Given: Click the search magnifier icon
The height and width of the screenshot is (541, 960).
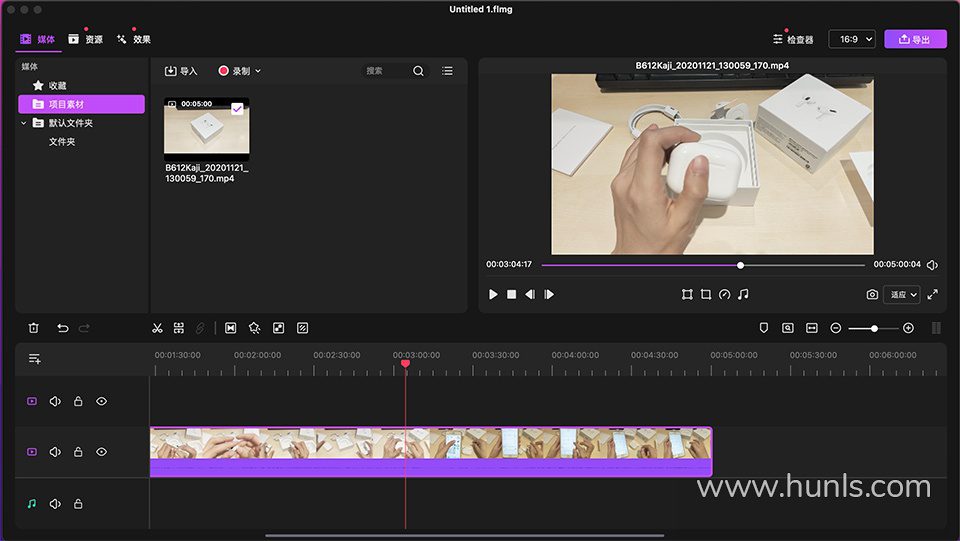Looking at the screenshot, I should tap(418, 71).
